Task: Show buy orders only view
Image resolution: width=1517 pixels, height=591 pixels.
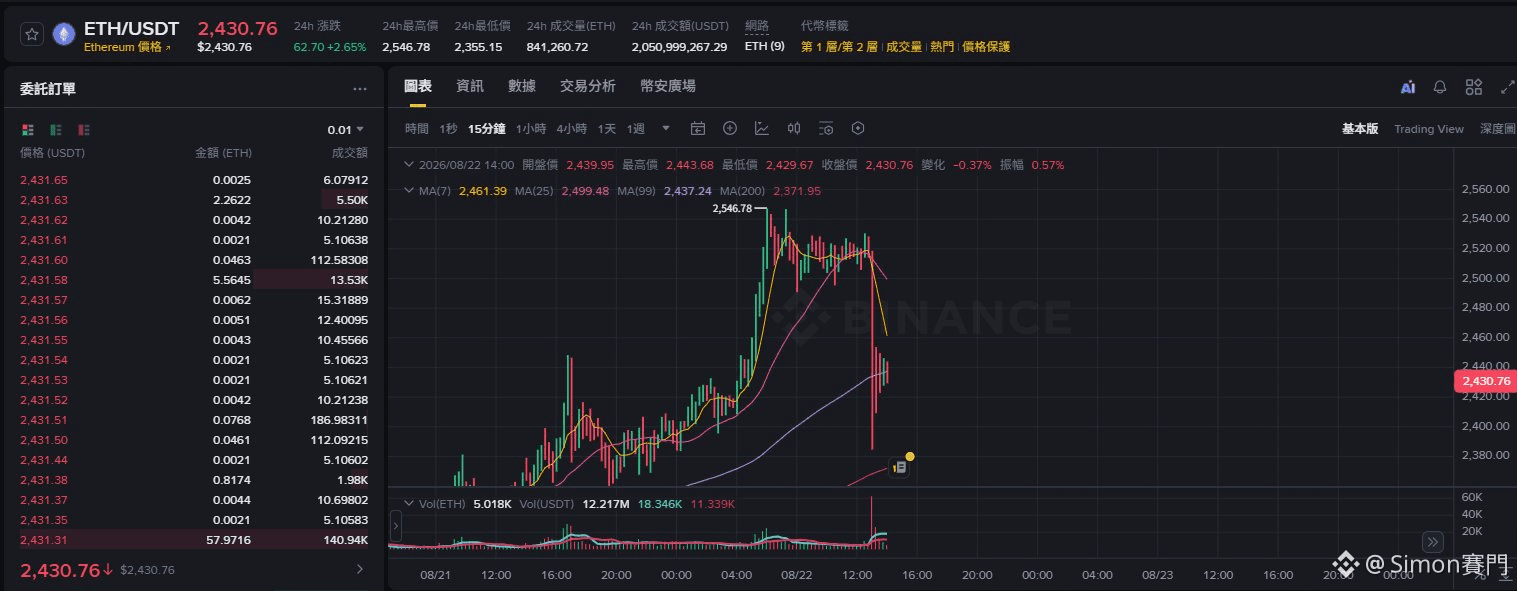Action: (56, 130)
